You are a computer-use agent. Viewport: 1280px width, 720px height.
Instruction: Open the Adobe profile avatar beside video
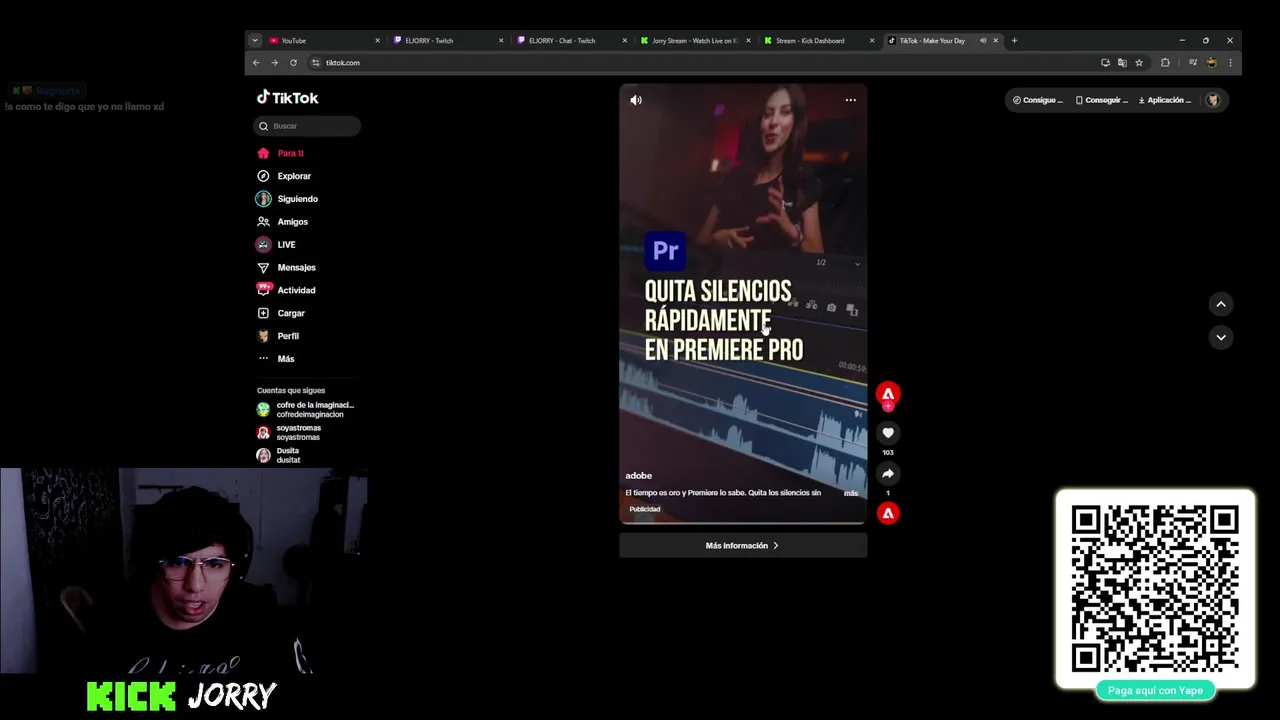pos(888,394)
